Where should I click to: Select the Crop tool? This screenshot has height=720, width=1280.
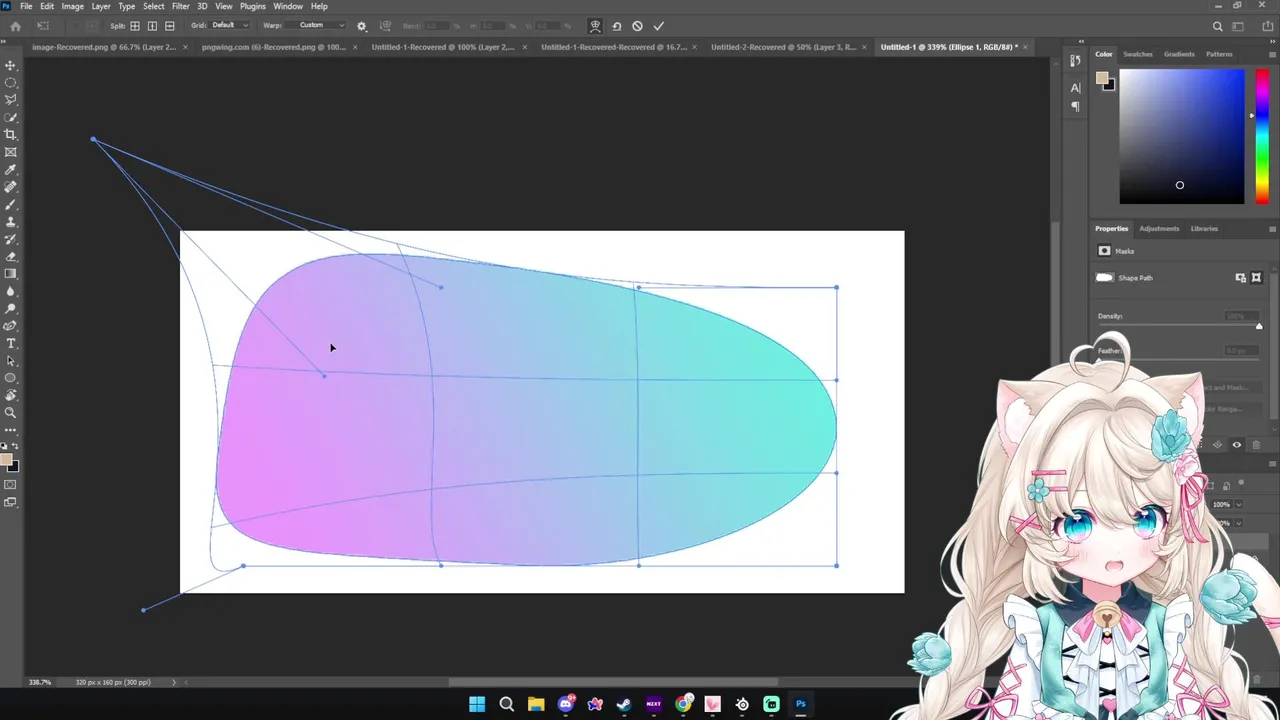click(x=11, y=134)
